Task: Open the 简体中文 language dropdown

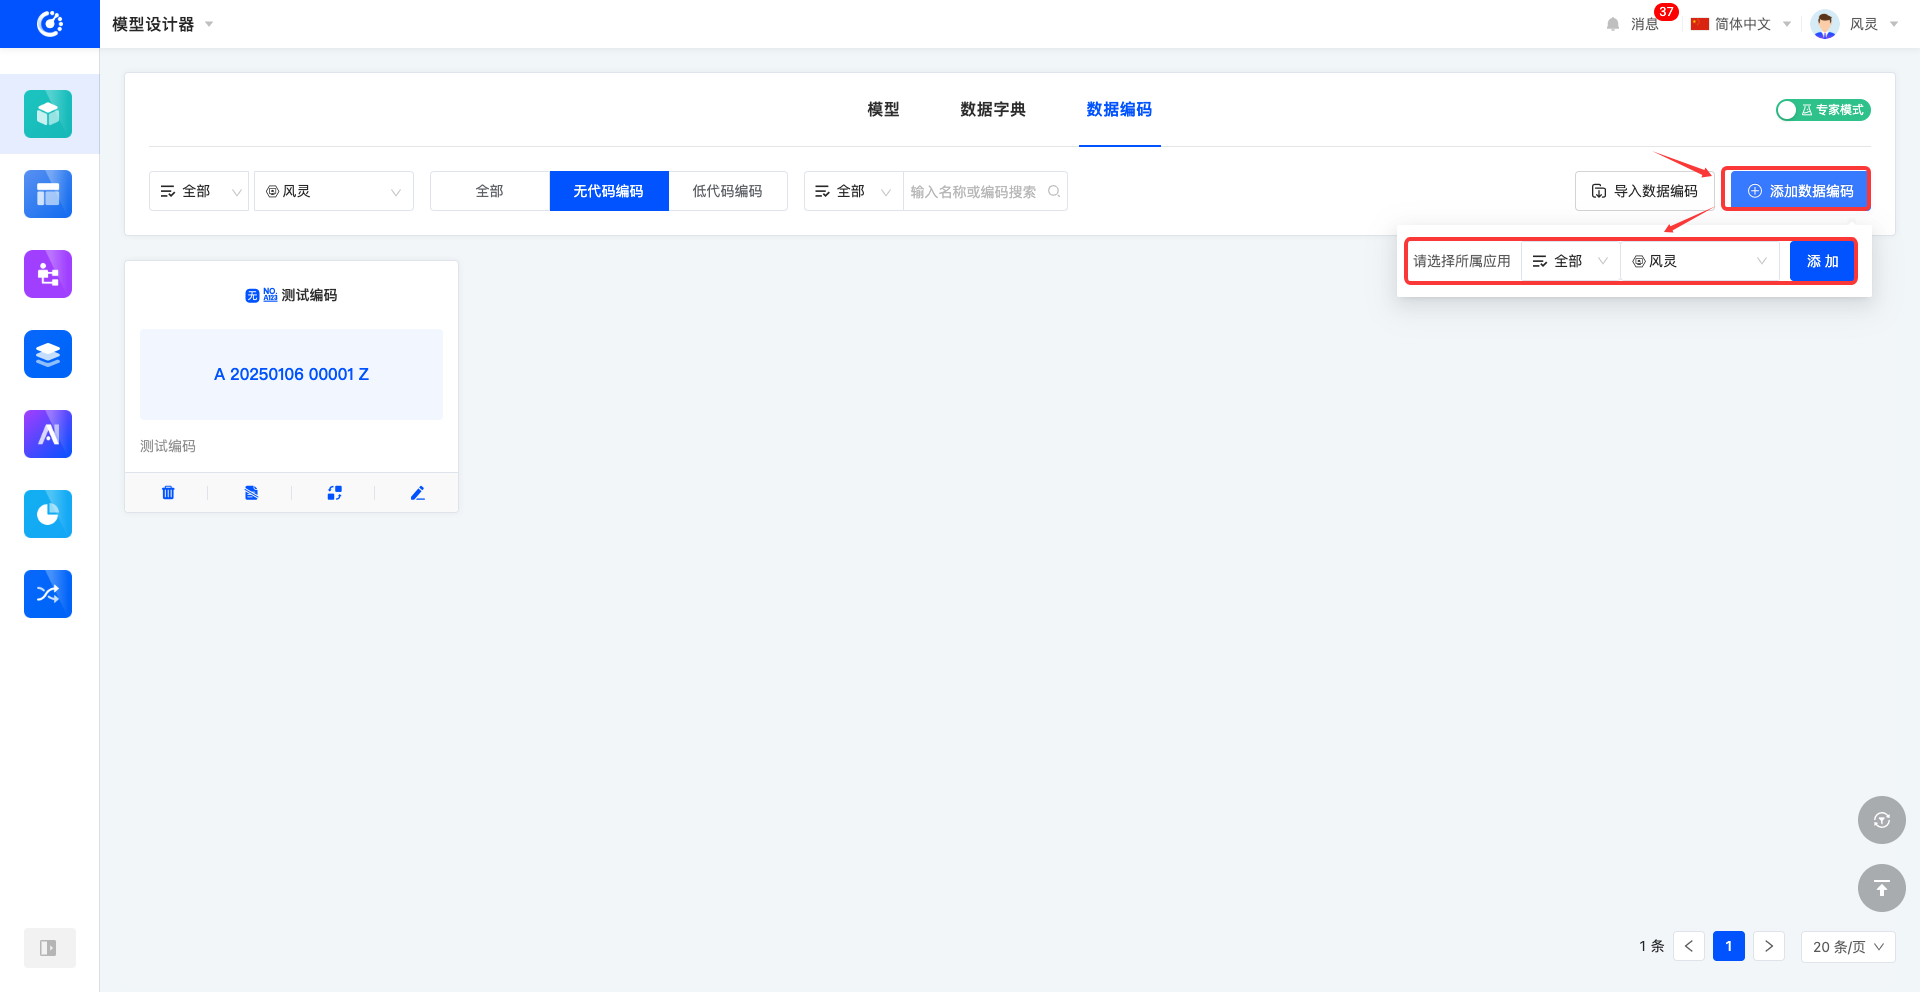Action: 1741,24
